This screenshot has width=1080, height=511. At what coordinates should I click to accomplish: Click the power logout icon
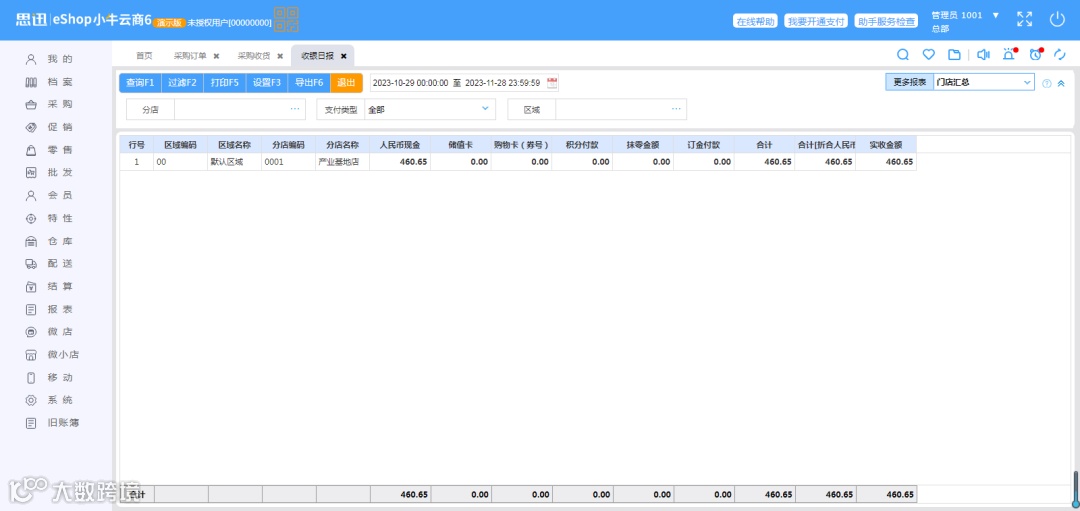coord(1057,19)
